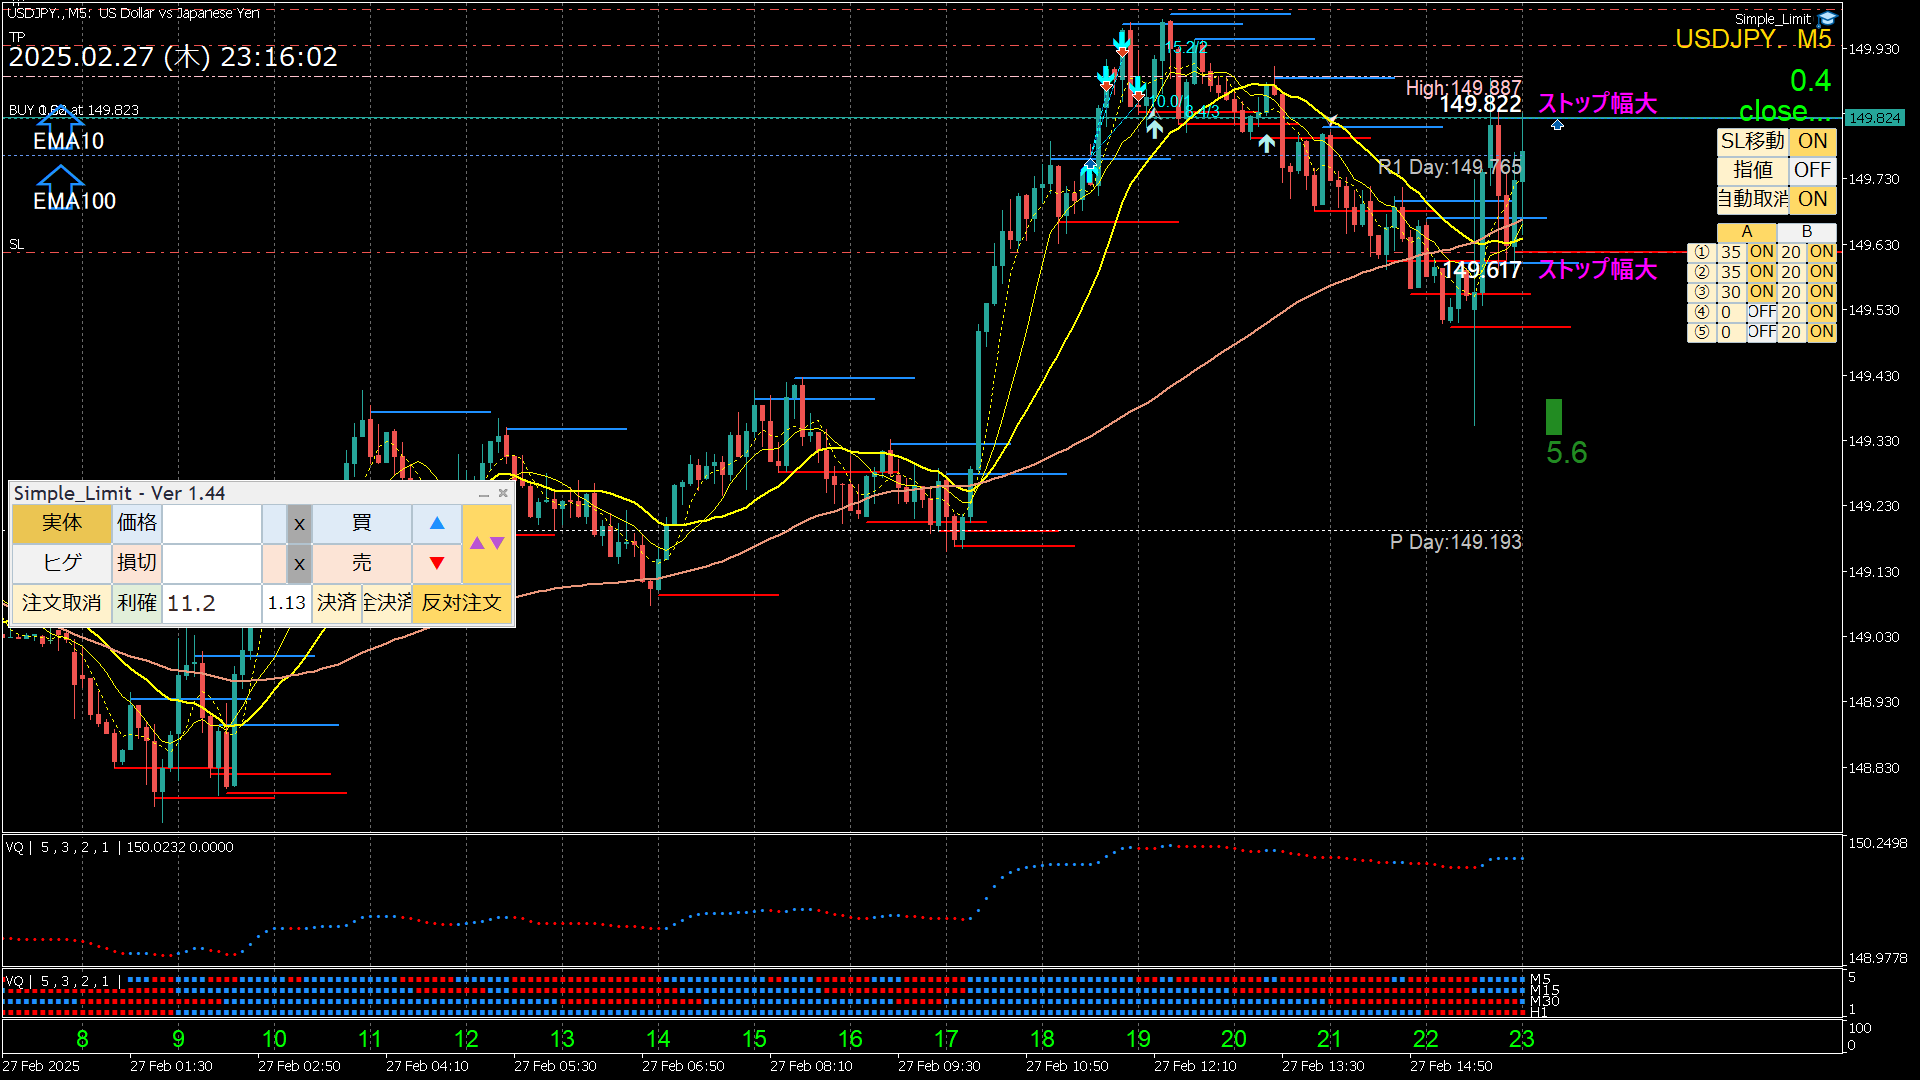Toggle 指値 OFF switch
Image resolution: width=1920 pixels, height=1080 pixels.
click(x=1812, y=170)
